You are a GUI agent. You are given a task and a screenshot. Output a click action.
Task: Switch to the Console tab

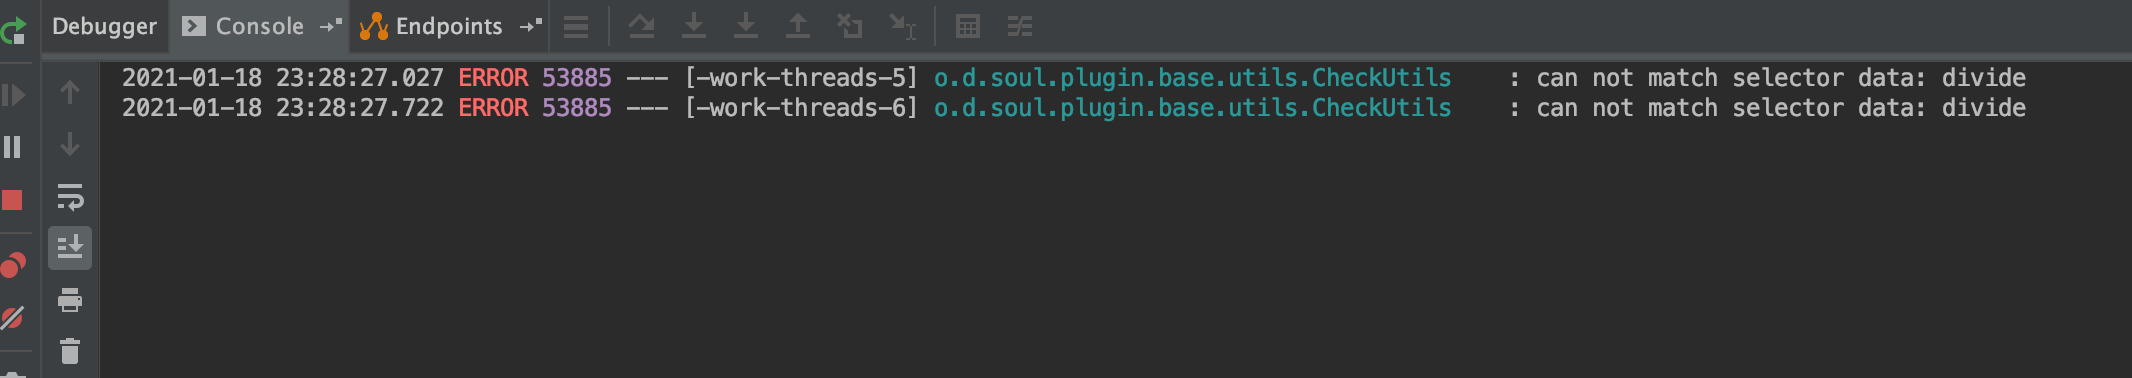point(259,27)
